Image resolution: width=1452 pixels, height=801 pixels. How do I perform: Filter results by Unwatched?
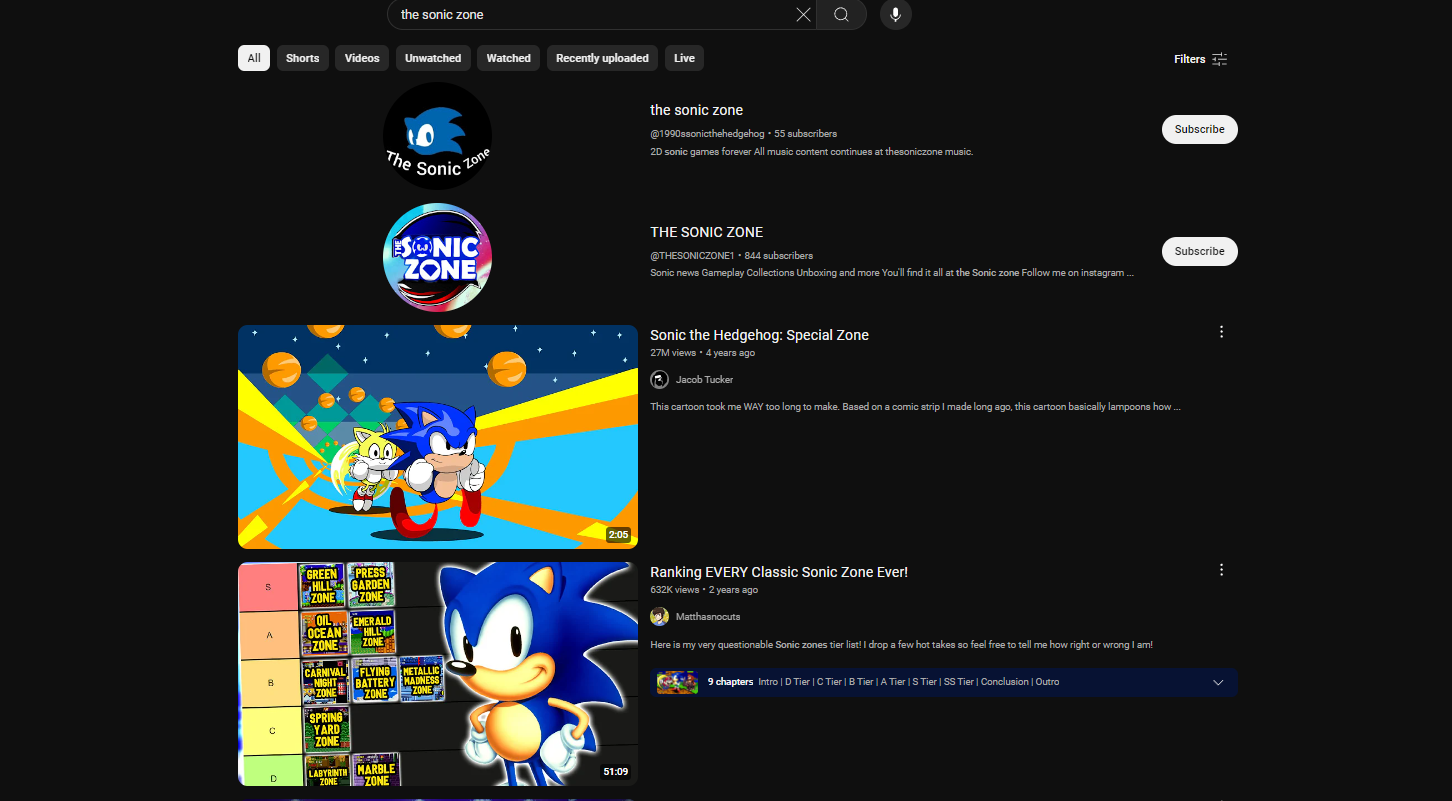pyautogui.click(x=433, y=58)
